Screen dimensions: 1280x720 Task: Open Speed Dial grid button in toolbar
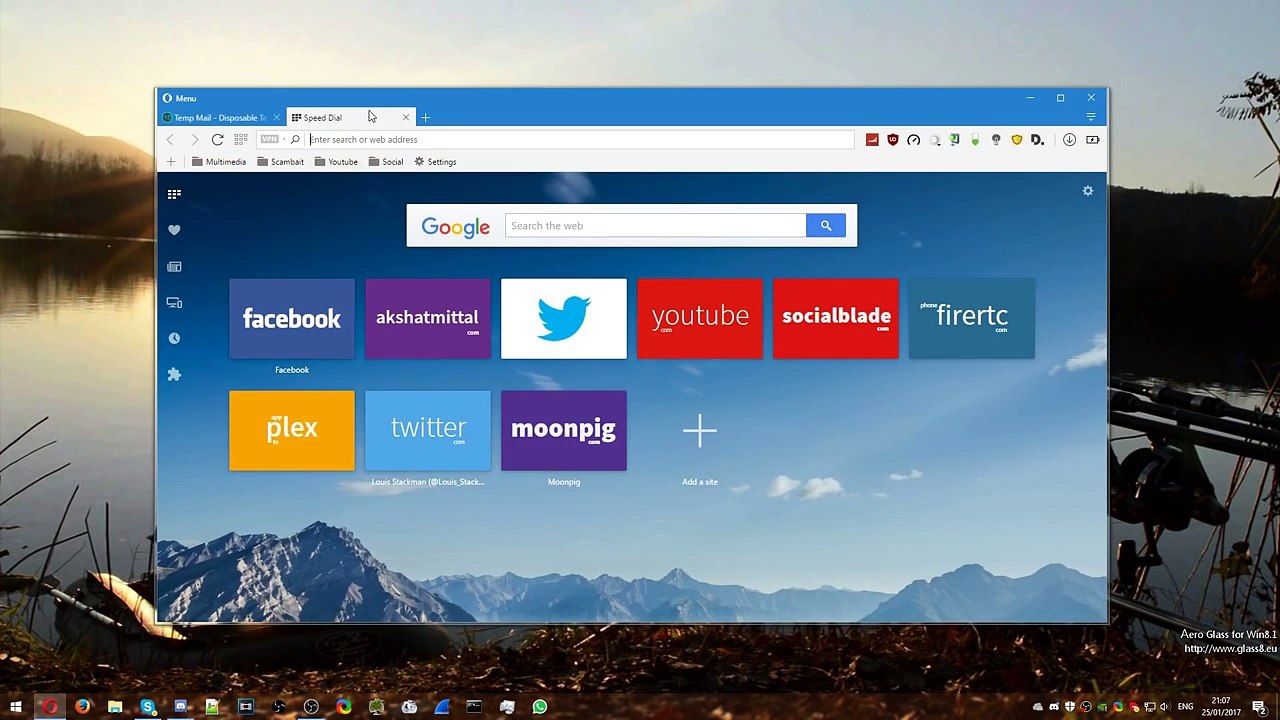[x=241, y=140]
